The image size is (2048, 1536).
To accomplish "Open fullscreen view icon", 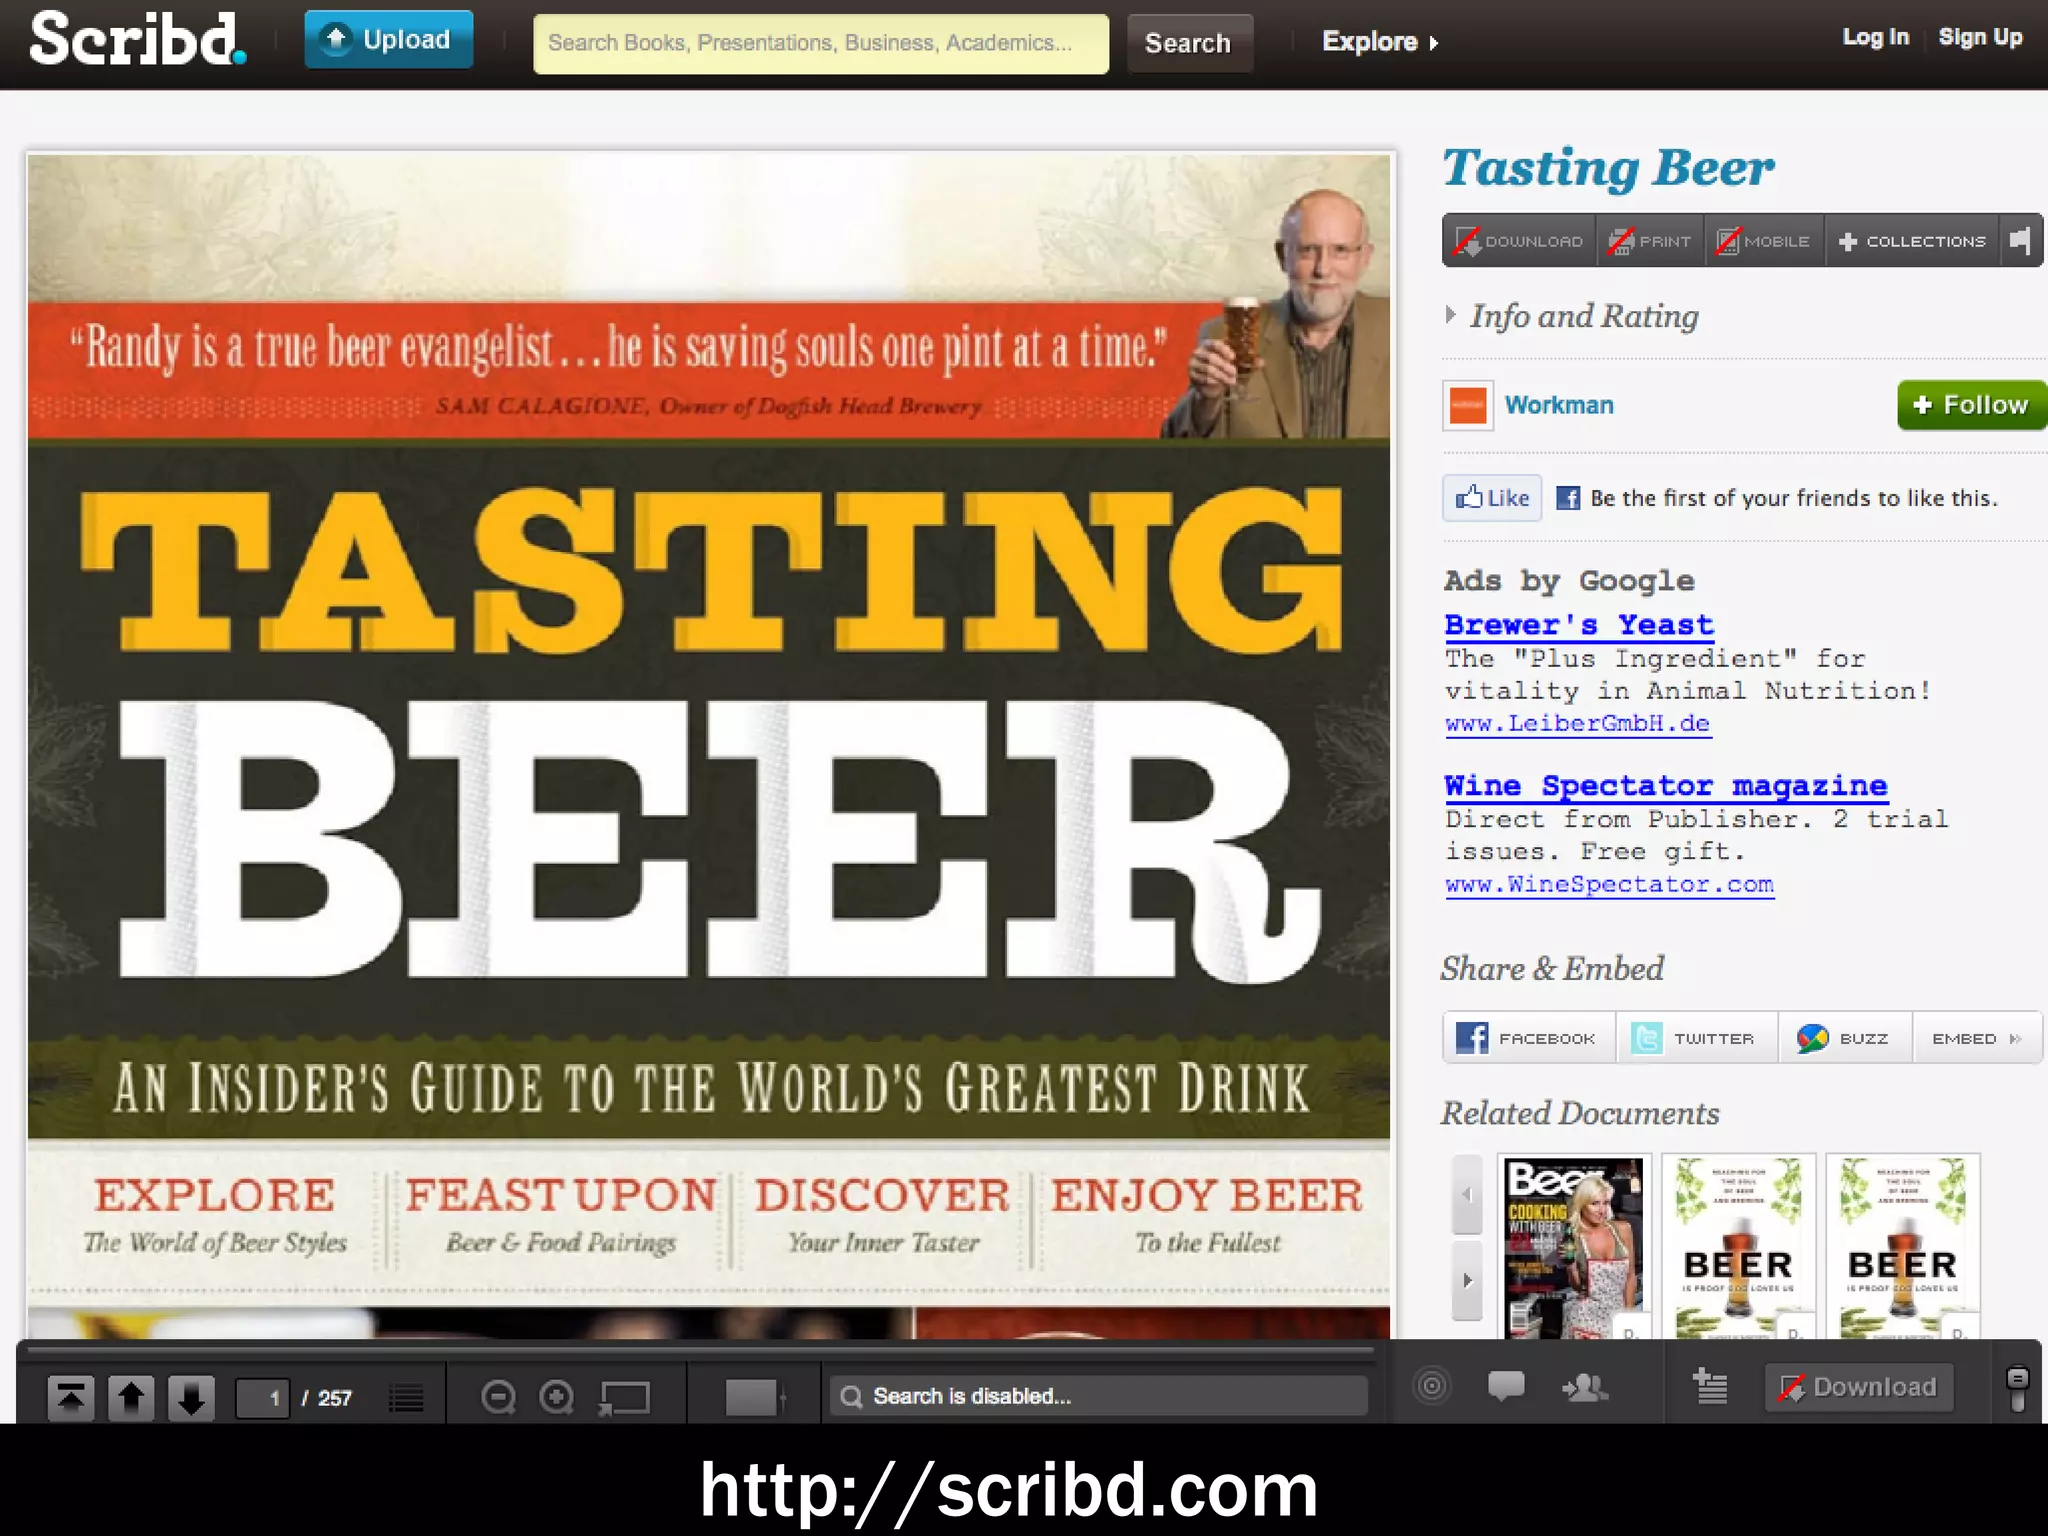I will point(625,1397).
